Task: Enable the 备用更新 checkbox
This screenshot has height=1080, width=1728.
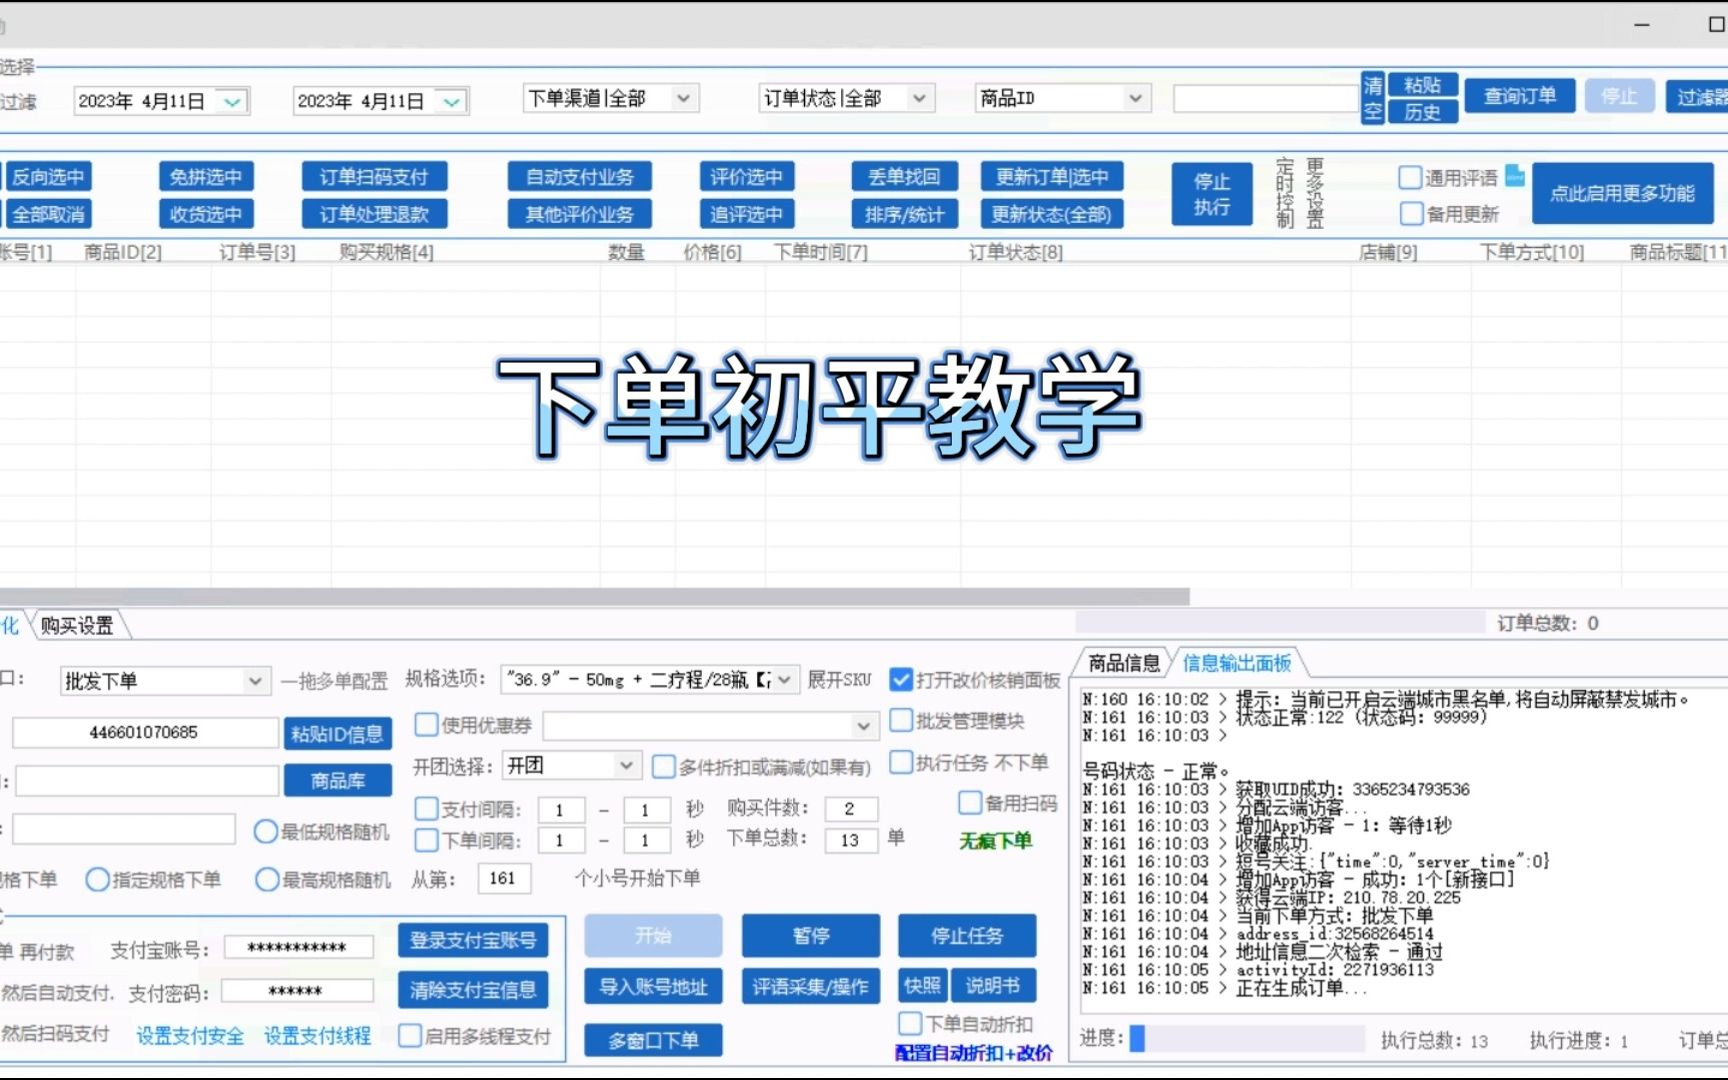Action: click(x=1411, y=213)
